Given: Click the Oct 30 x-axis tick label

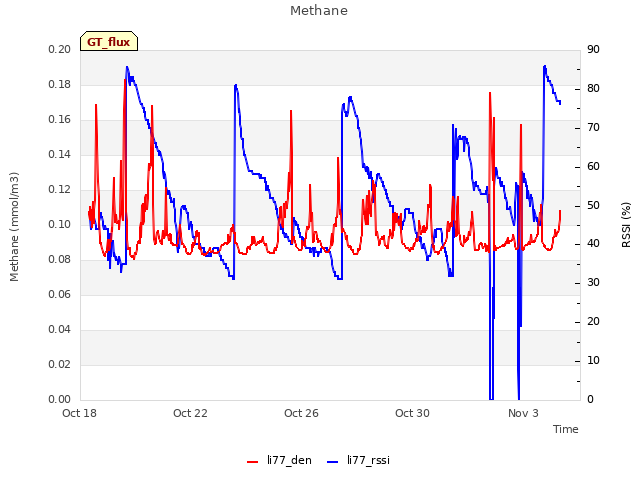Looking at the screenshot, I should [412, 413].
